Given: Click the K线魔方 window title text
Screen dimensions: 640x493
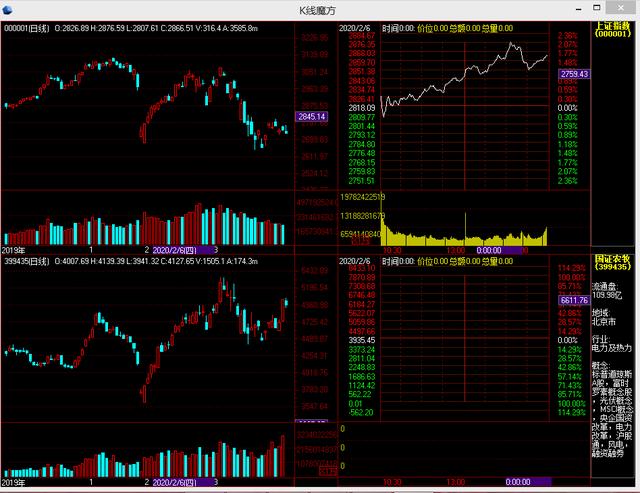Looking at the screenshot, I should [x=317, y=11].
